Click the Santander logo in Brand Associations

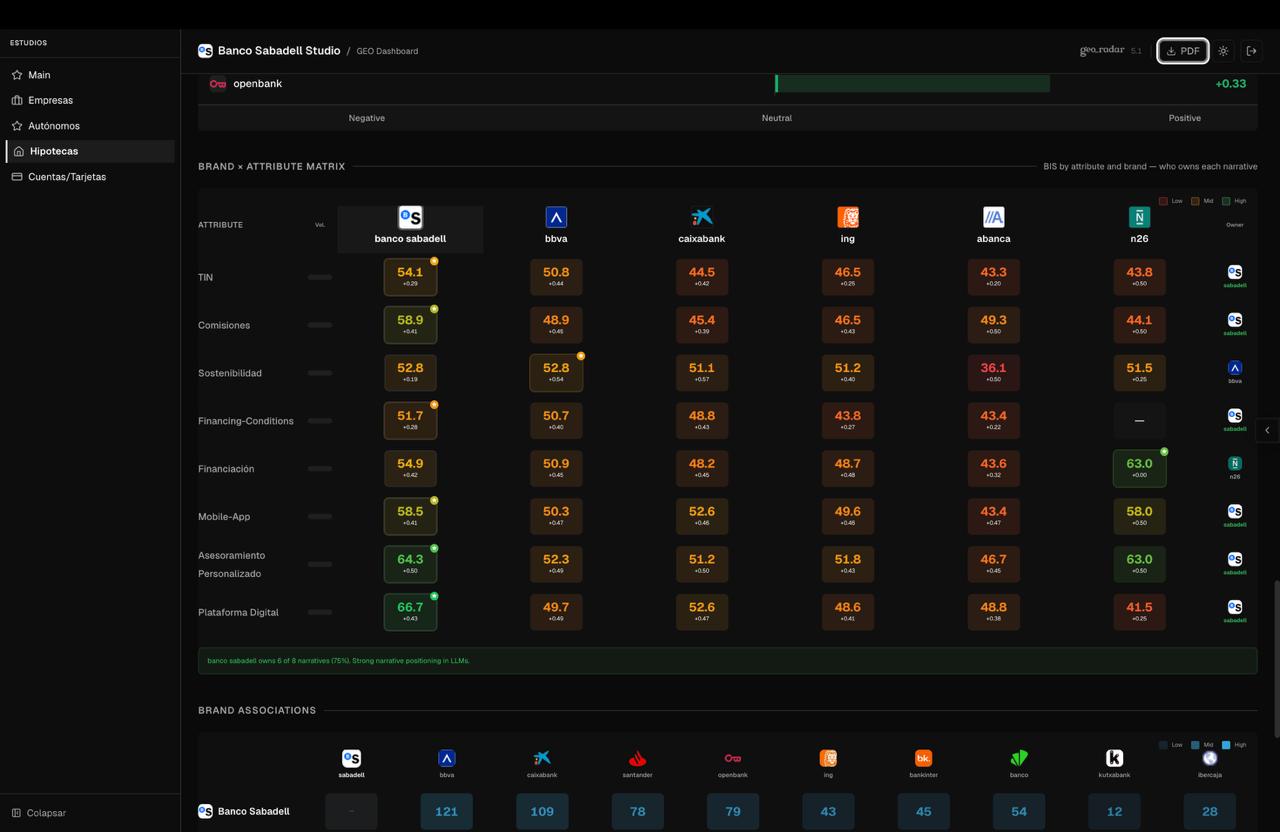point(637,758)
